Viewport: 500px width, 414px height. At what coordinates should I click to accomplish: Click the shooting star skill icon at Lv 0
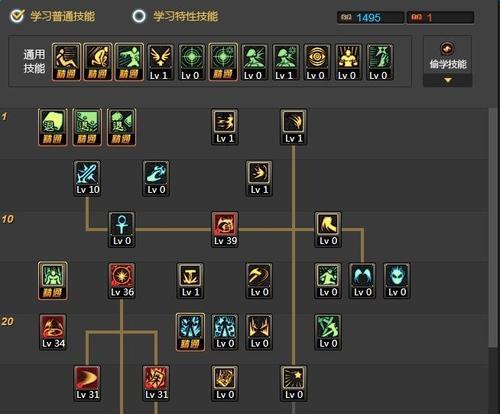pyautogui.click(x=294, y=383)
